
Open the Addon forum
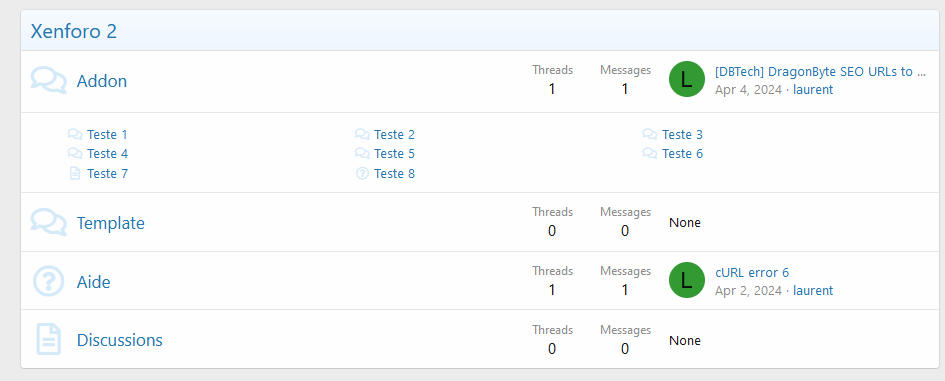point(102,81)
